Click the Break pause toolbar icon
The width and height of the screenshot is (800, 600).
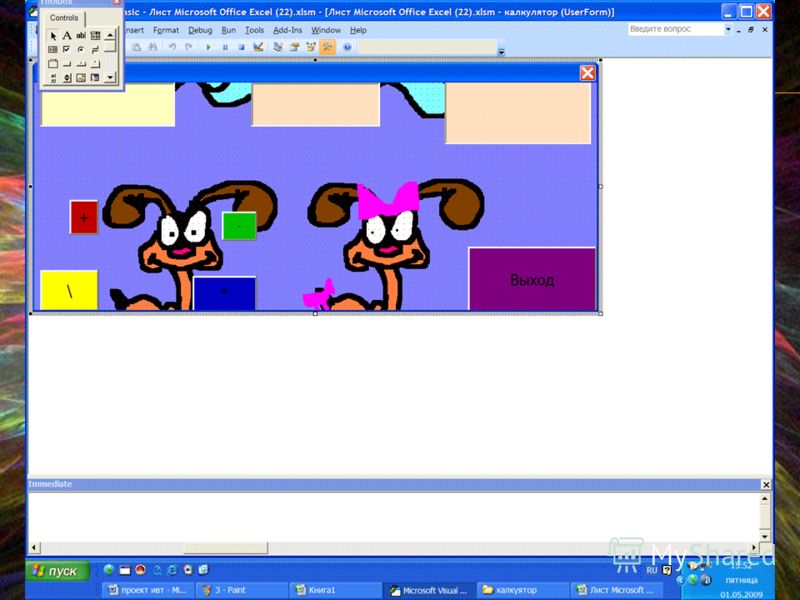tap(225, 47)
